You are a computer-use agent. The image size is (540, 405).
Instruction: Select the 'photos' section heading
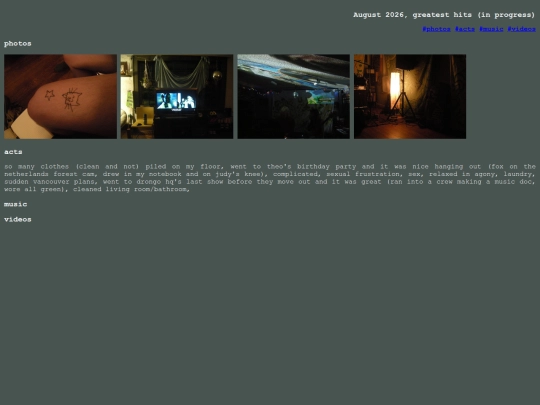18,44
